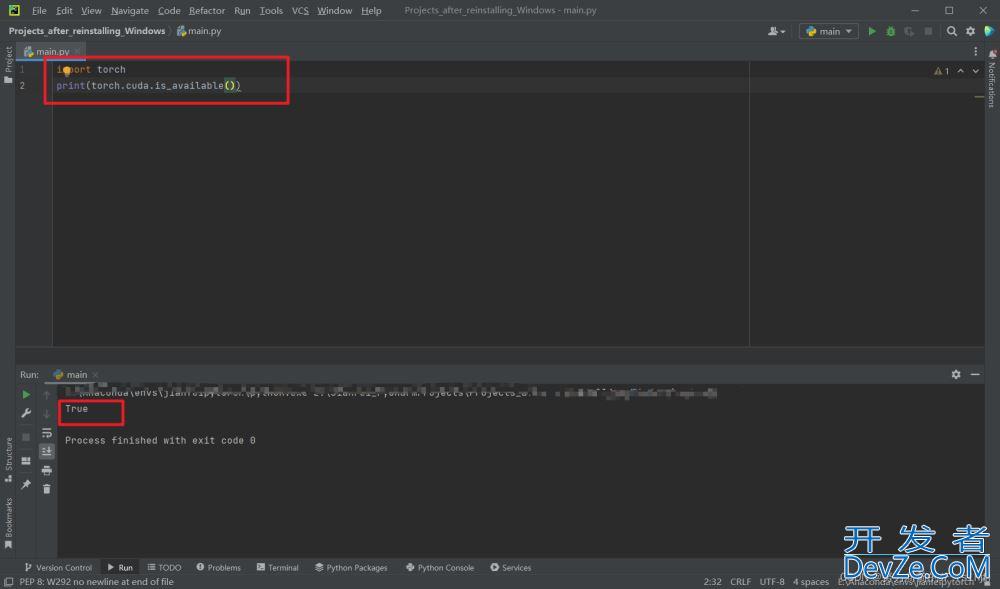Viewport: 1000px width, 589px height.
Task: Click down the stack trace arrow
Action: click(x=47, y=414)
